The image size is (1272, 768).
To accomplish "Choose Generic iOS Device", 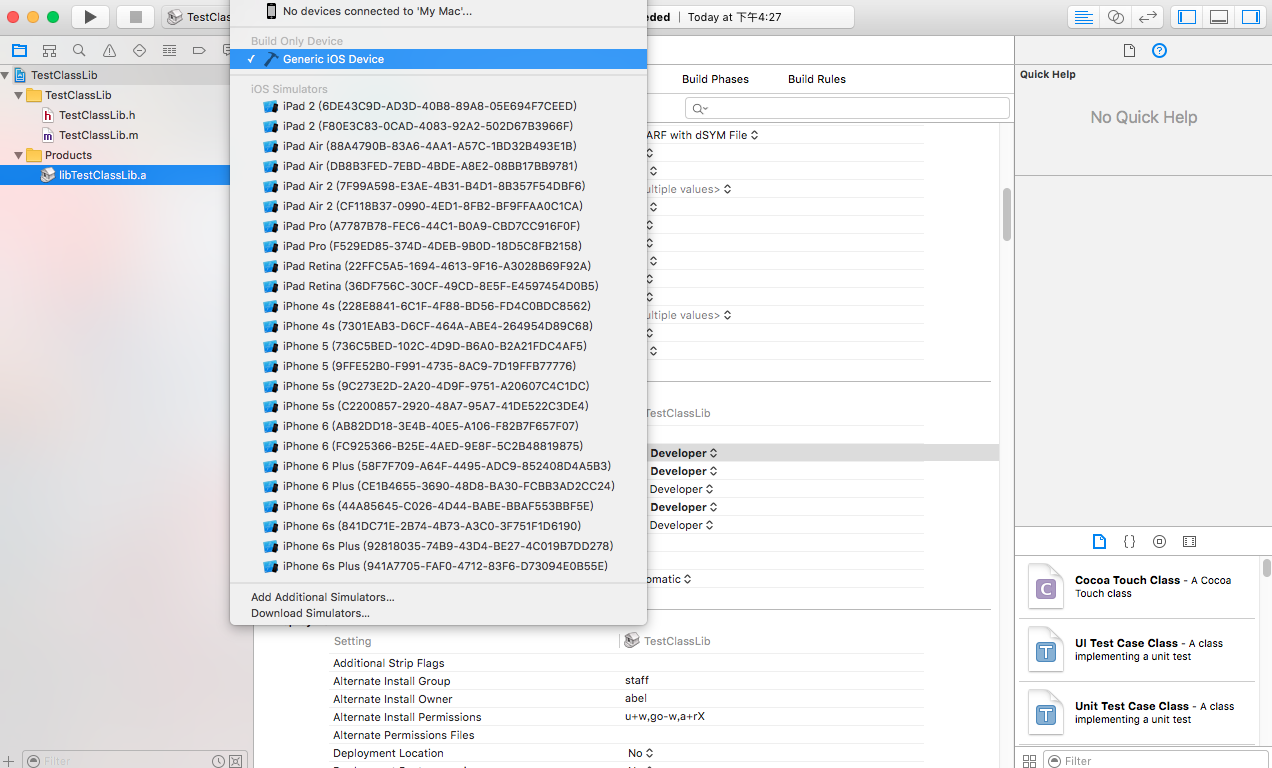I will click(438, 59).
